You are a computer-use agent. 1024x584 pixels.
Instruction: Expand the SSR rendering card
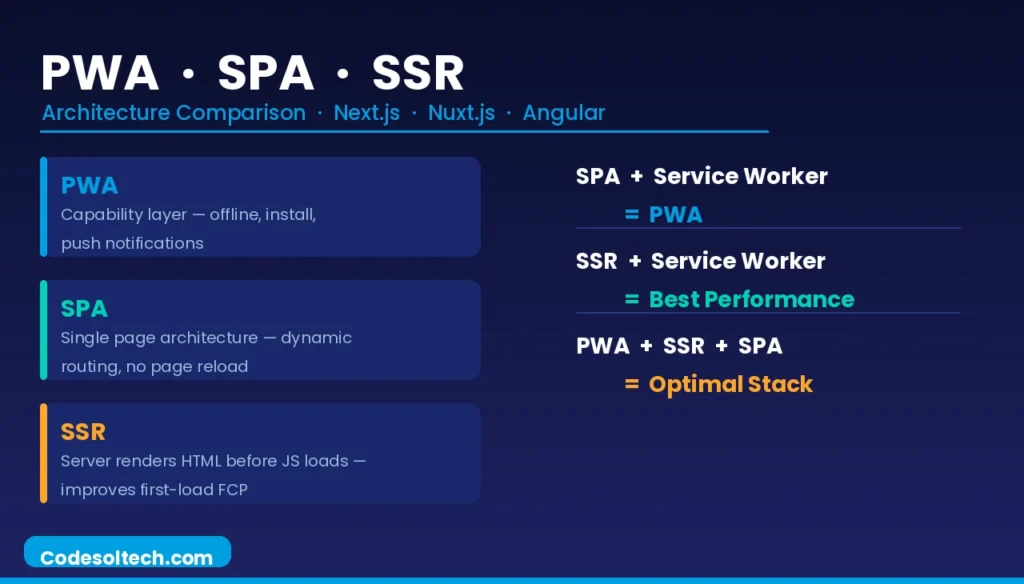pyautogui.click(x=260, y=452)
